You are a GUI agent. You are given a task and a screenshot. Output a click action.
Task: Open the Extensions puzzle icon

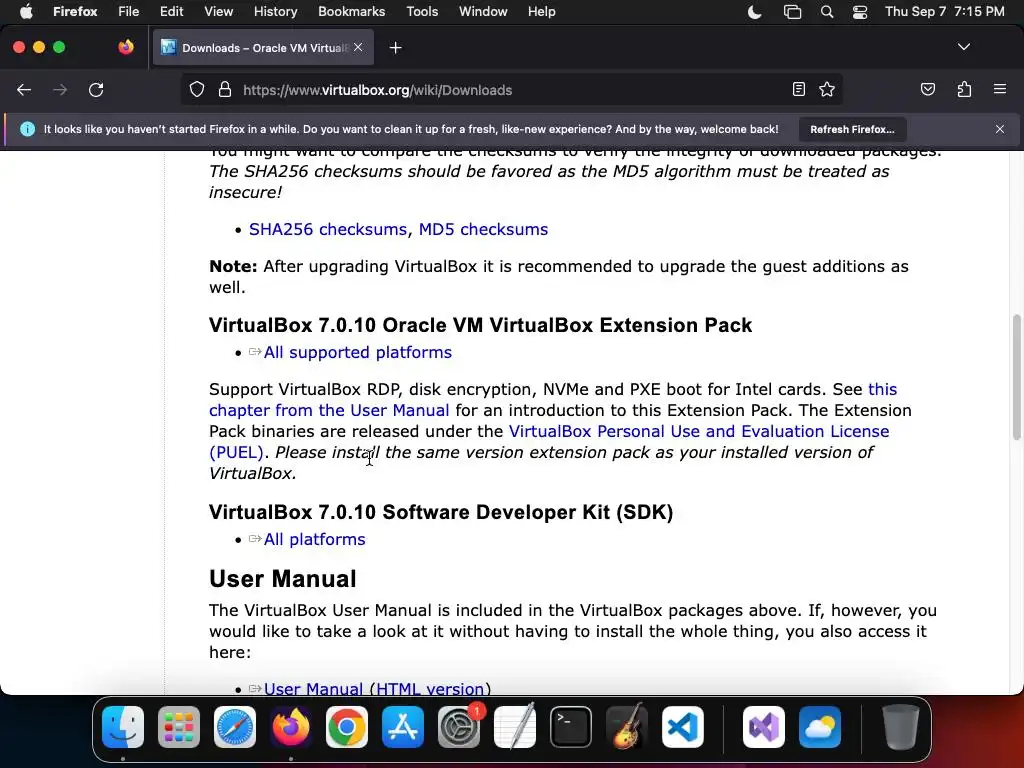[x=964, y=89]
